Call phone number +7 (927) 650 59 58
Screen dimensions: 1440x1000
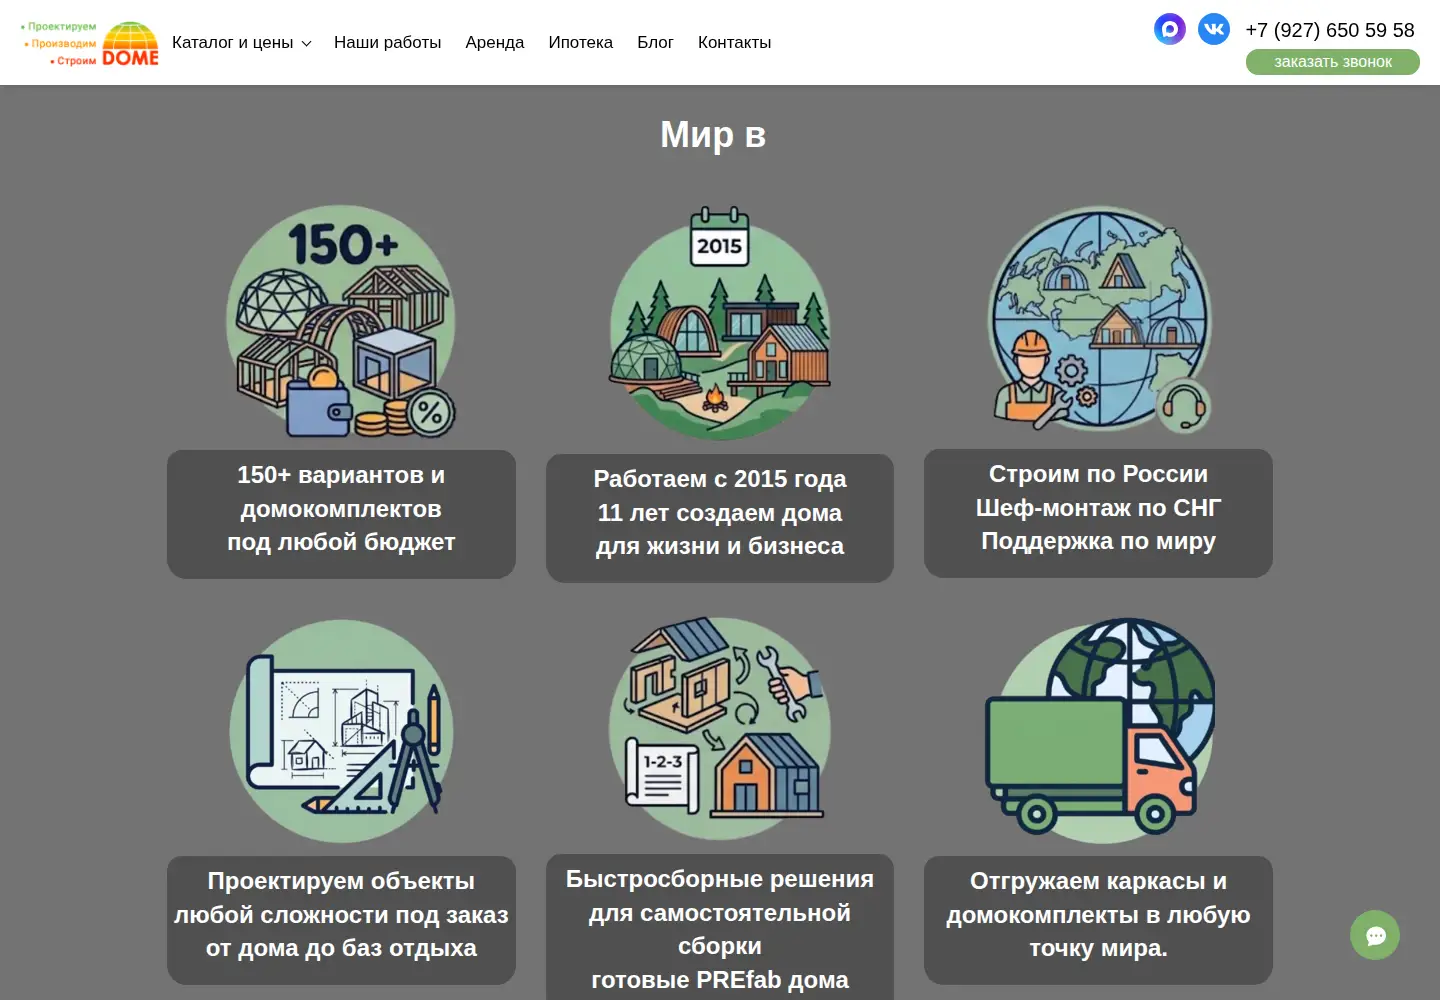pos(1330,30)
